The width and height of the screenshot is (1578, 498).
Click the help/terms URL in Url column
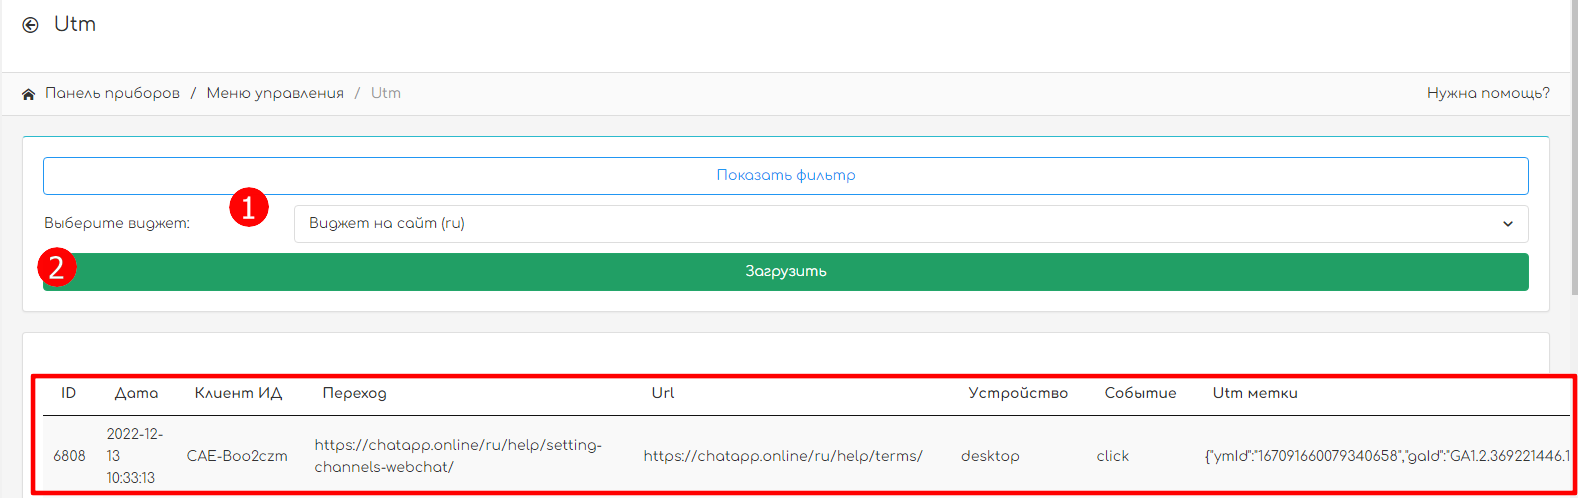tap(782, 456)
